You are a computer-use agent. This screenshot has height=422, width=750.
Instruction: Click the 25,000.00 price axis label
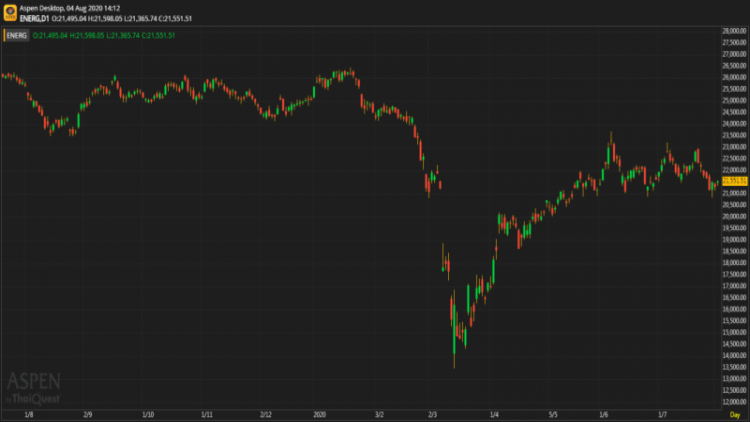[x=735, y=100]
